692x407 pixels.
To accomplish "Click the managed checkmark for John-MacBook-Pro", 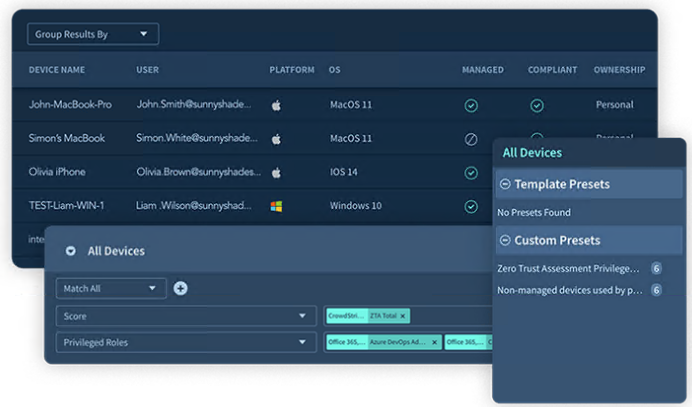I will pyautogui.click(x=471, y=105).
